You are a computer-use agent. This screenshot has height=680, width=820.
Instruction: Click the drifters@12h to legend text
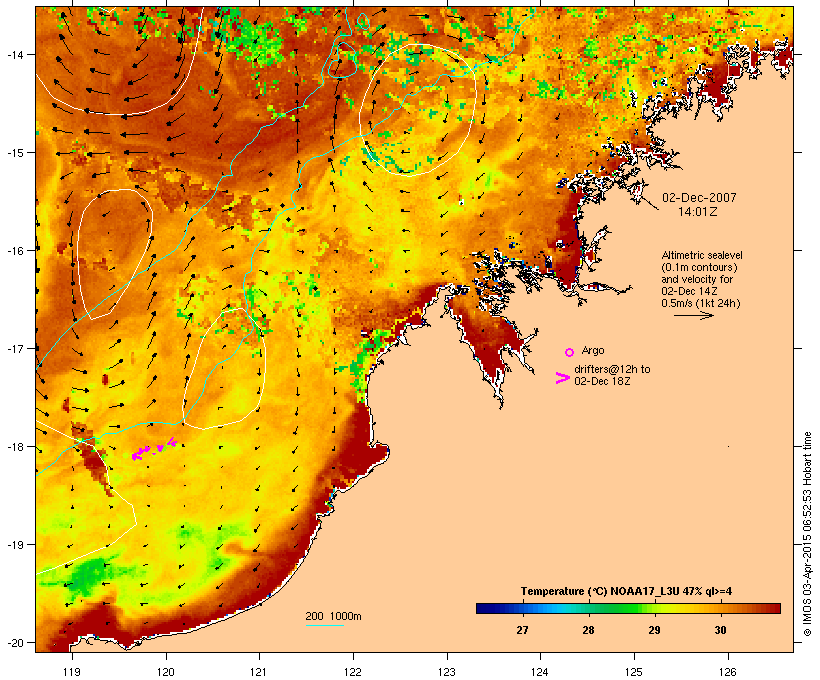612,369
